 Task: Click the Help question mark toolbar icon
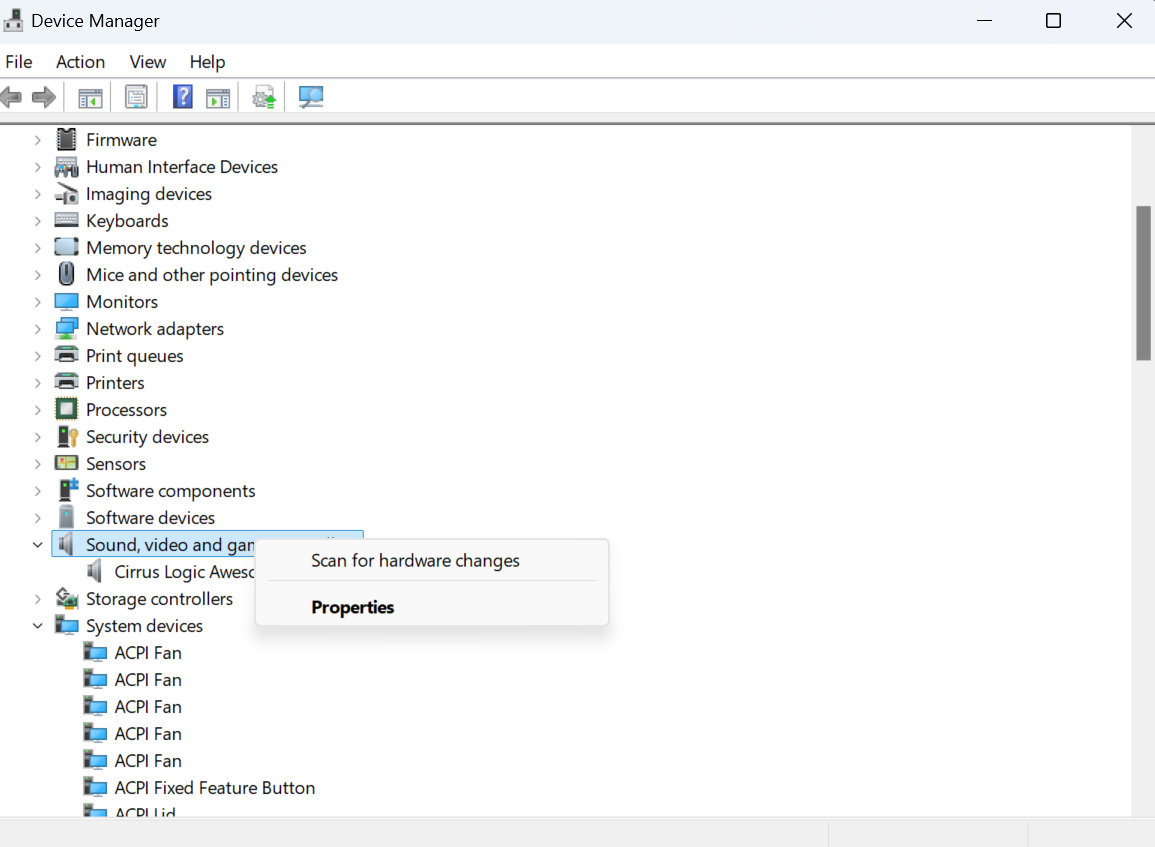point(182,96)
